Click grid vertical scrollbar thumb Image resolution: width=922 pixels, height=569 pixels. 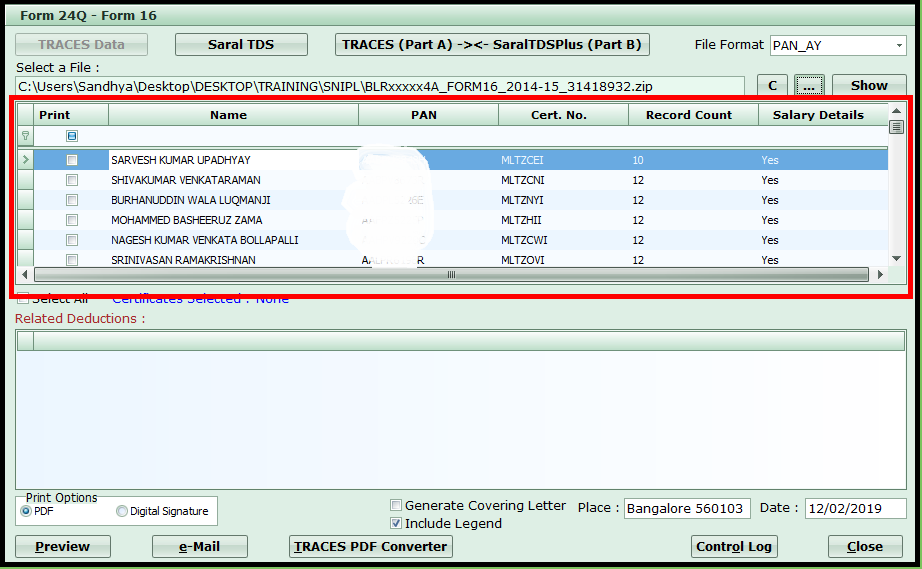(896, 126)
